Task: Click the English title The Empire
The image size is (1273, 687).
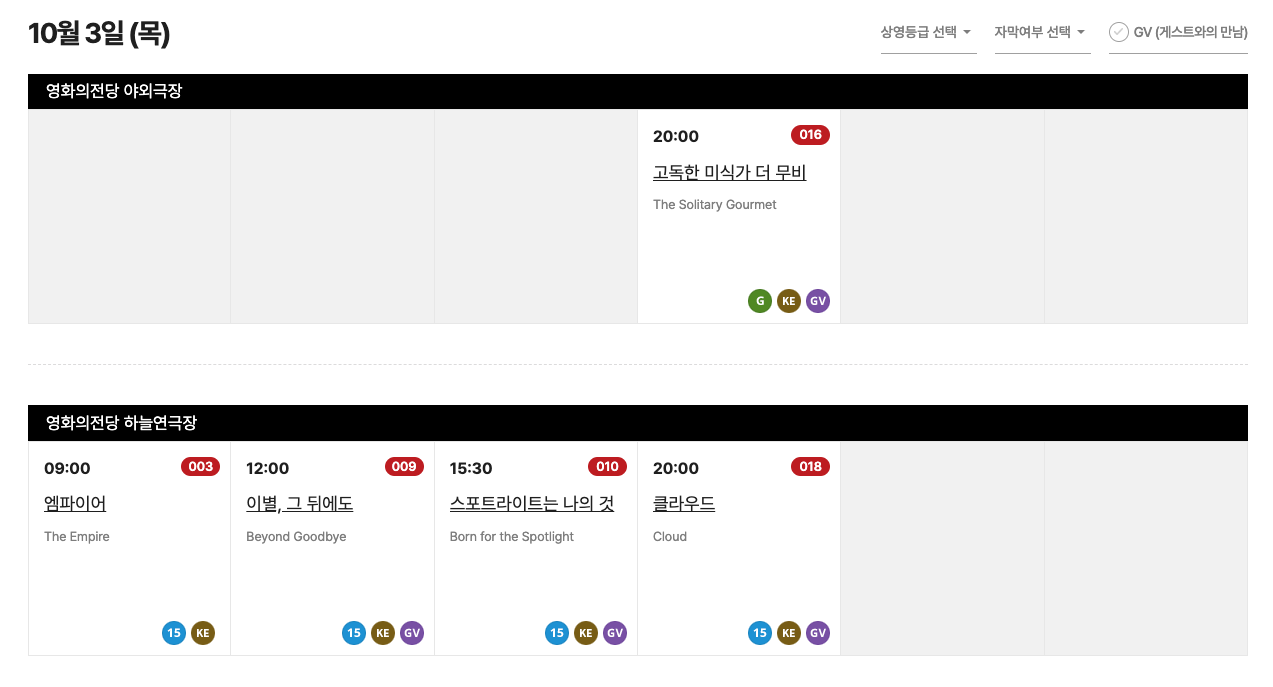Action: 77,537
